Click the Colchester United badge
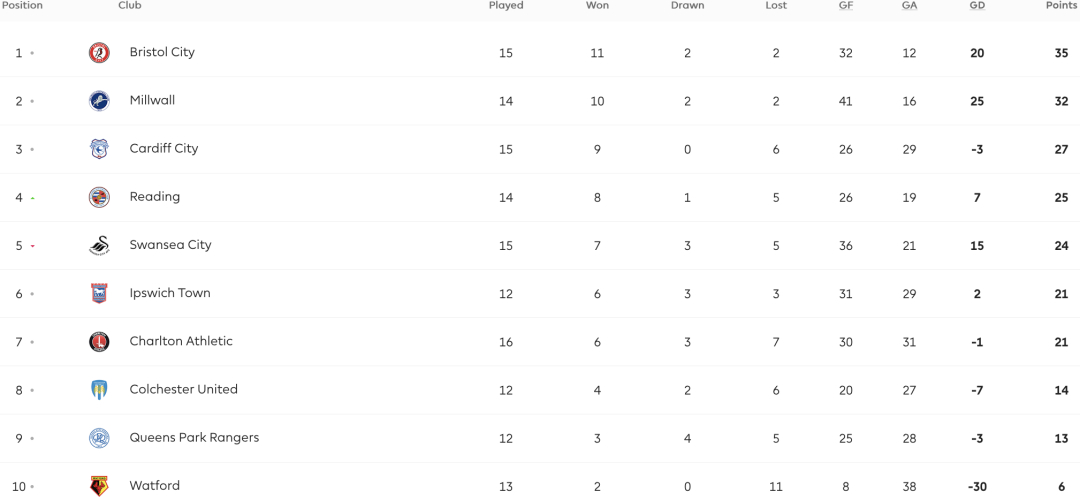Image resolution: width=1080 pixels, height=500 pixels. [x=99, y=390]
